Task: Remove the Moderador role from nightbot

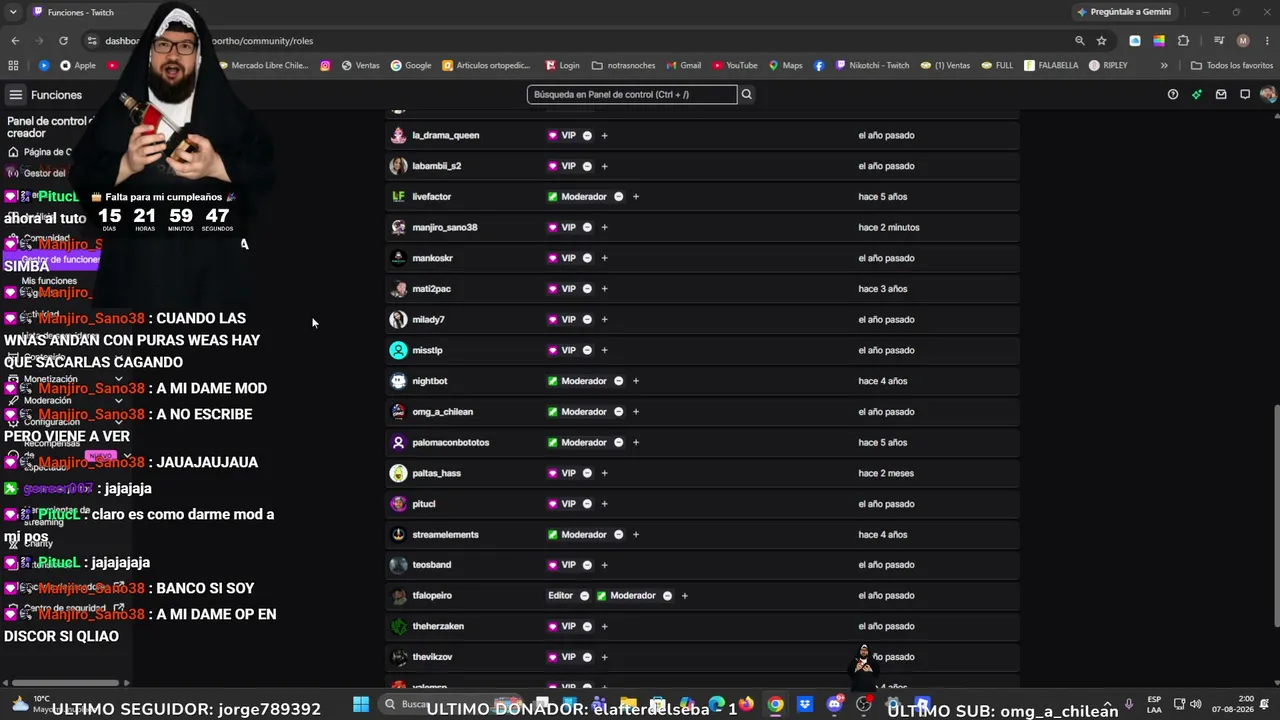Action: [x=618, y=381]
